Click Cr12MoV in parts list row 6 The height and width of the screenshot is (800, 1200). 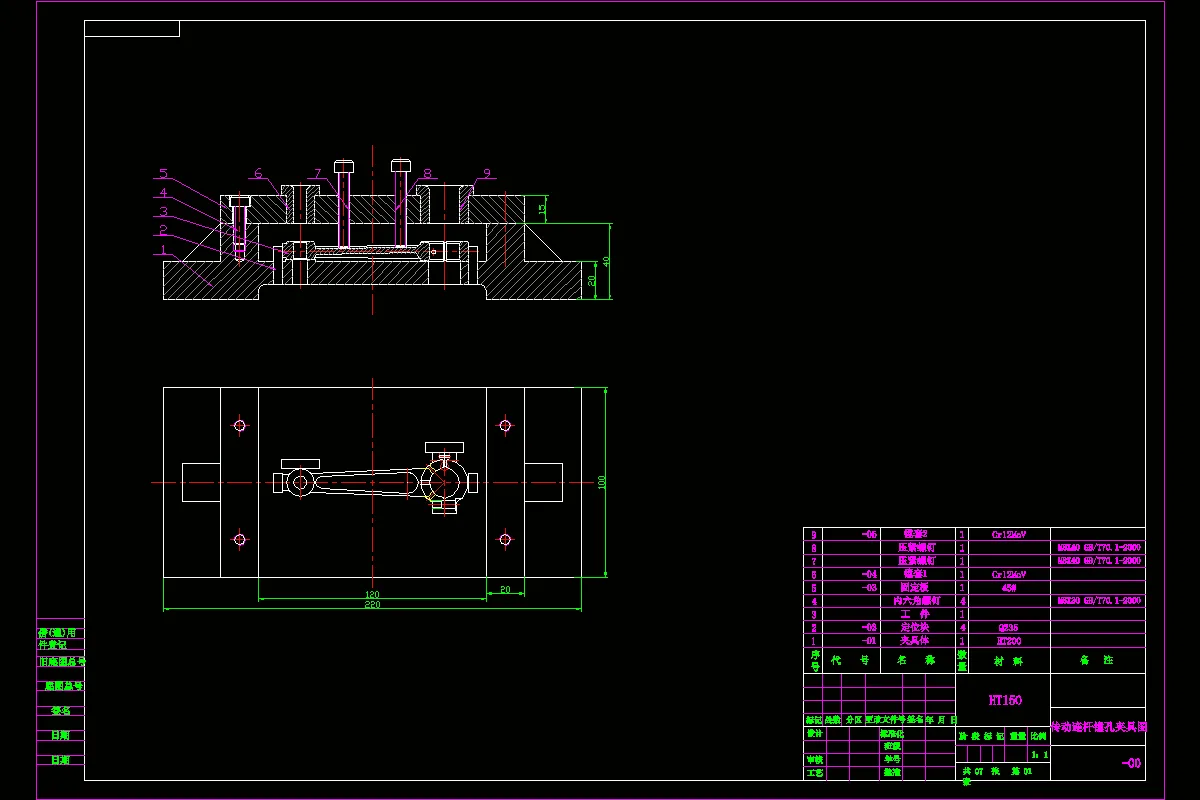point(1008,575)
